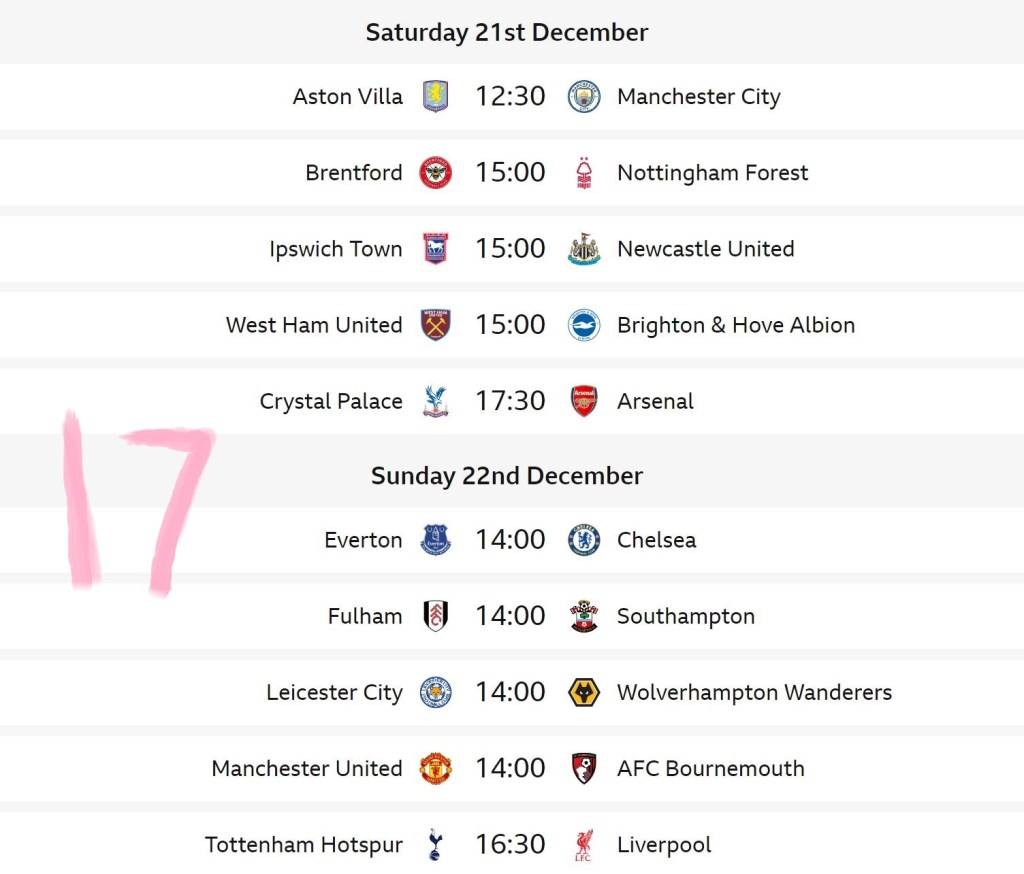Click the Newcastle United crest
This screenshot has width=1024, height=874.
584,249
